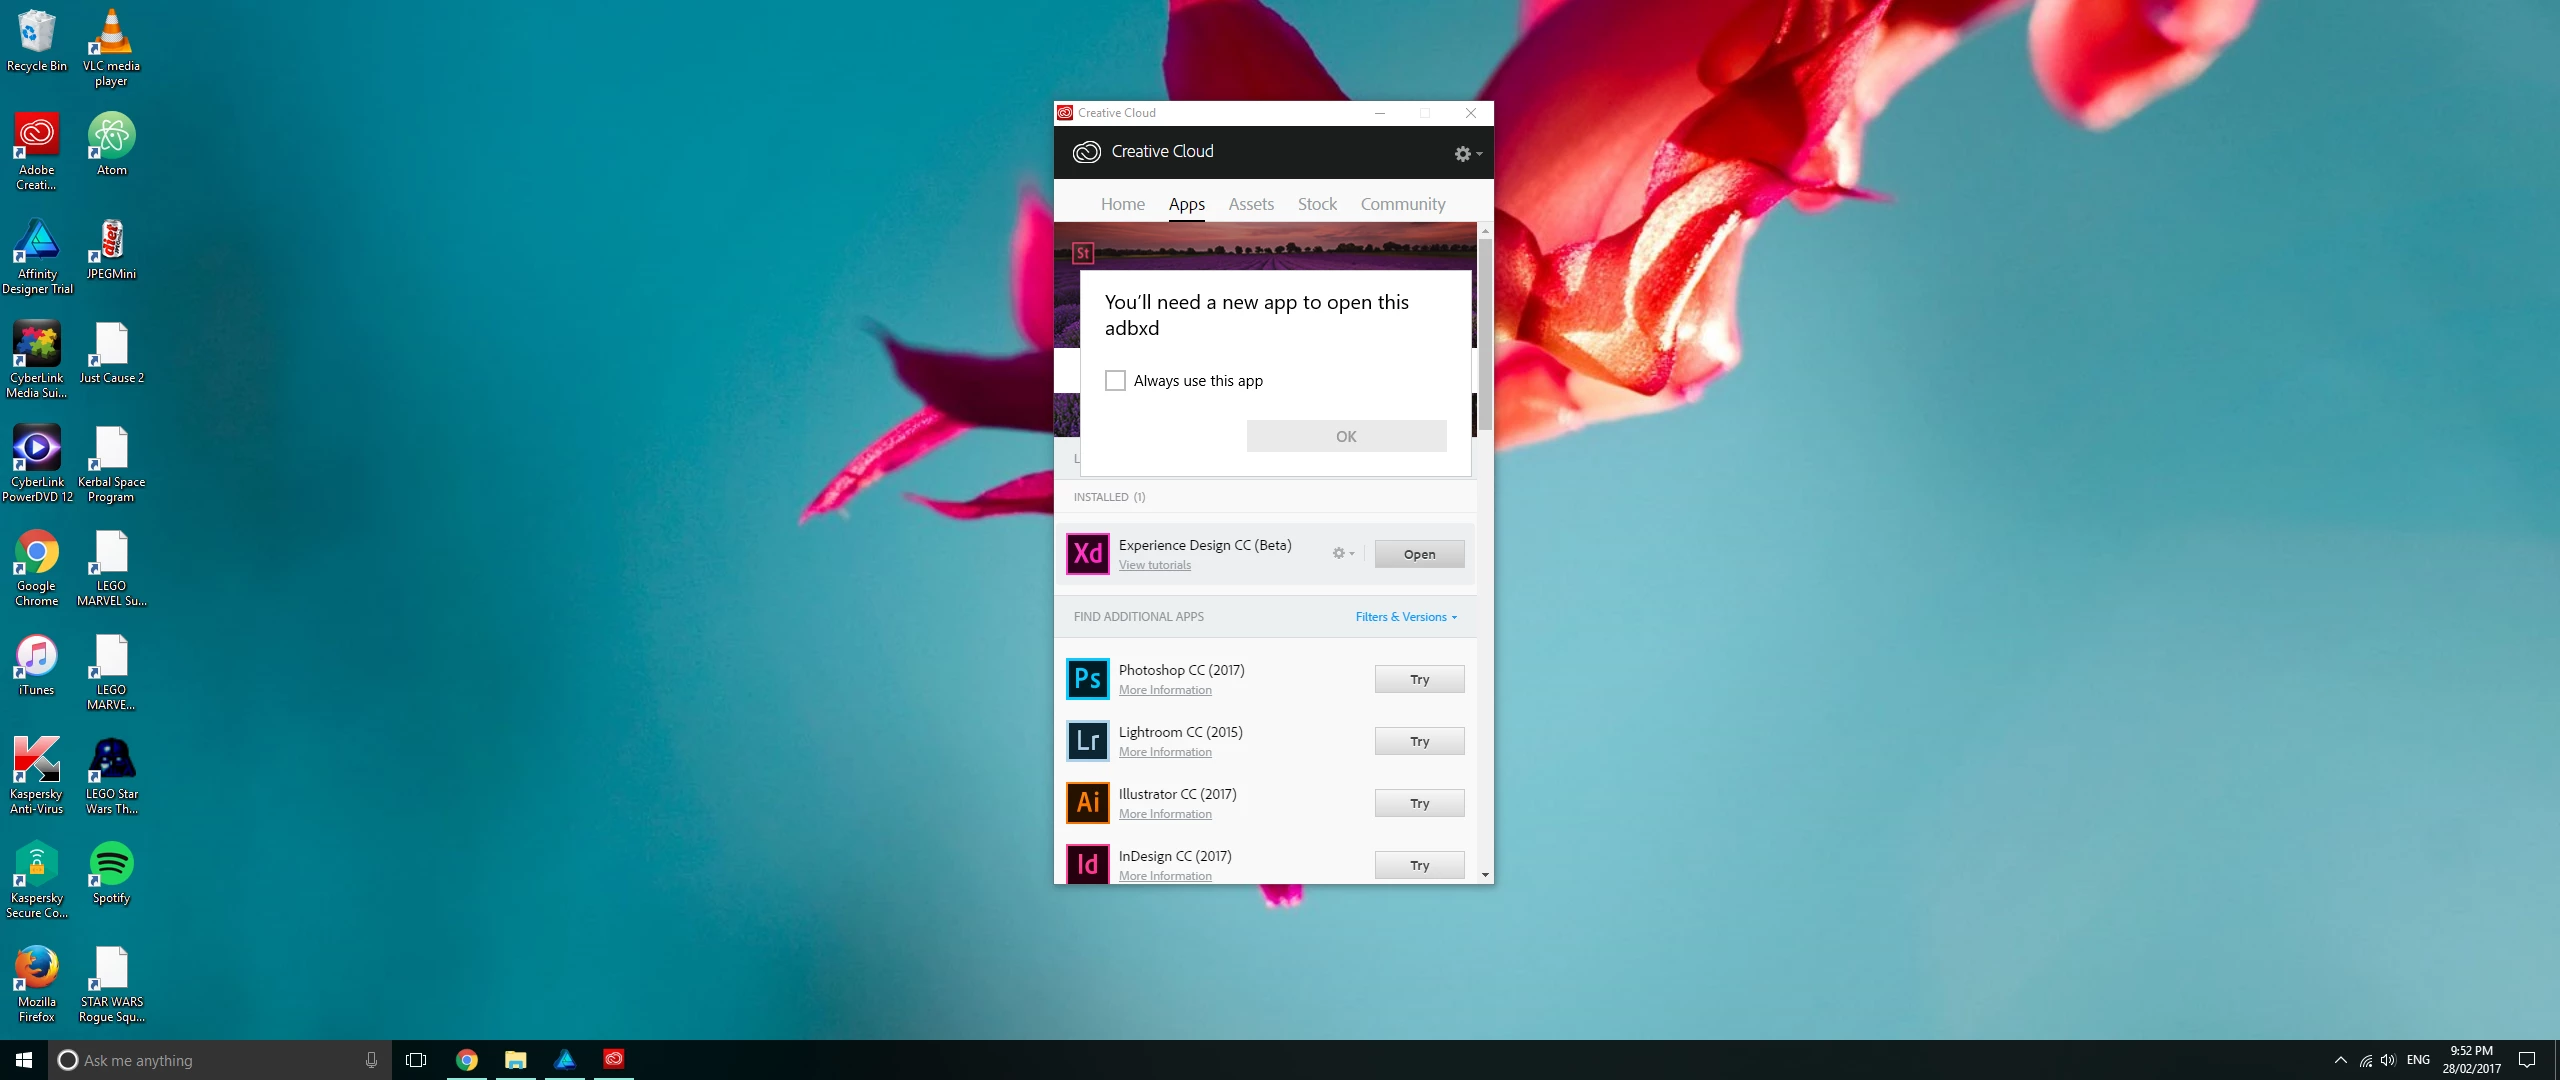Viewport: 2560px width, 1080px height.
Task: Follow the View tutorials link
Action: tap(1154, 565)
